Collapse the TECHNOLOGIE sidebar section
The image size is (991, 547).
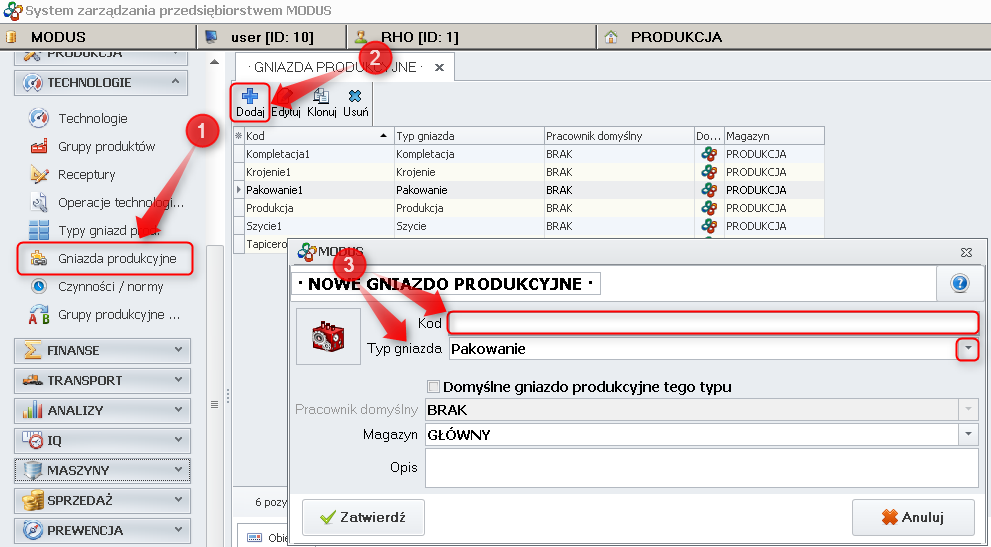click(x=101, y=82)
